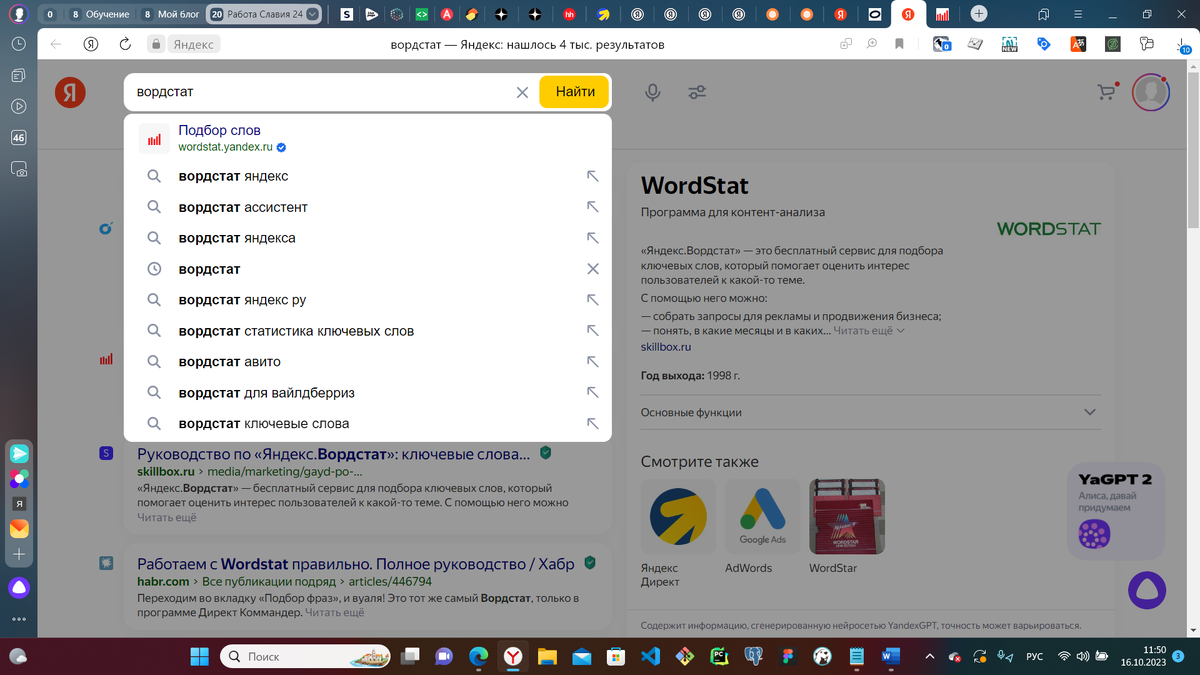Insert "вордстат авито" with its arrow icon
The height and width of the screenshot is (675, 1200).
coord(592,362)
